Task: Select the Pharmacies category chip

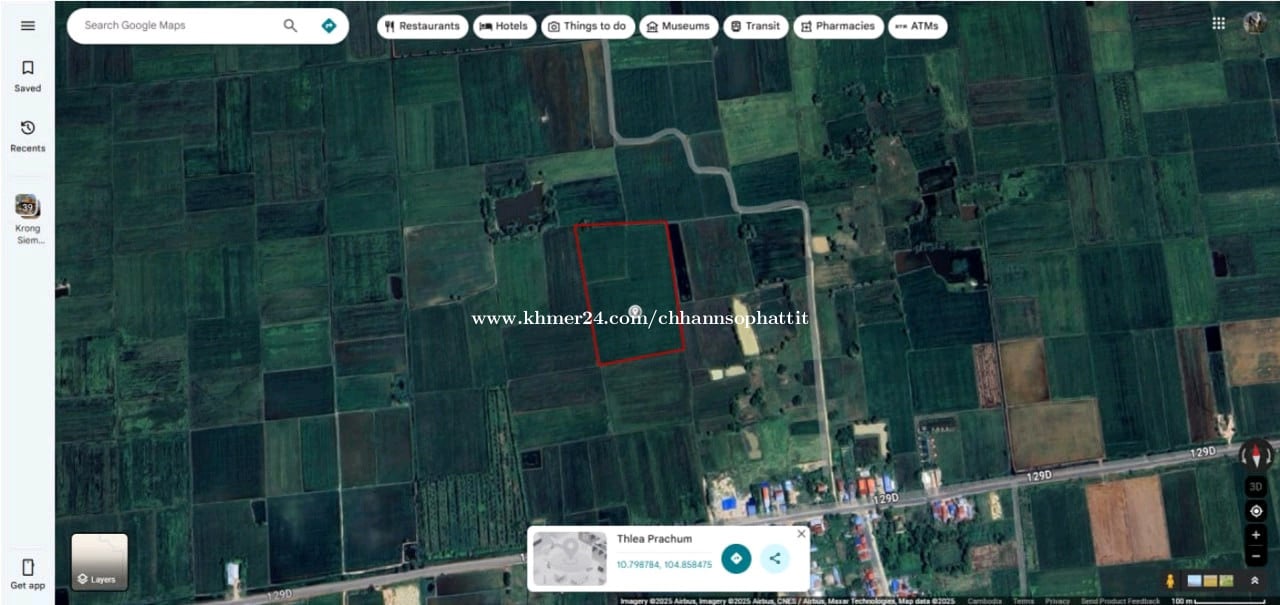Action: (837, 26)
